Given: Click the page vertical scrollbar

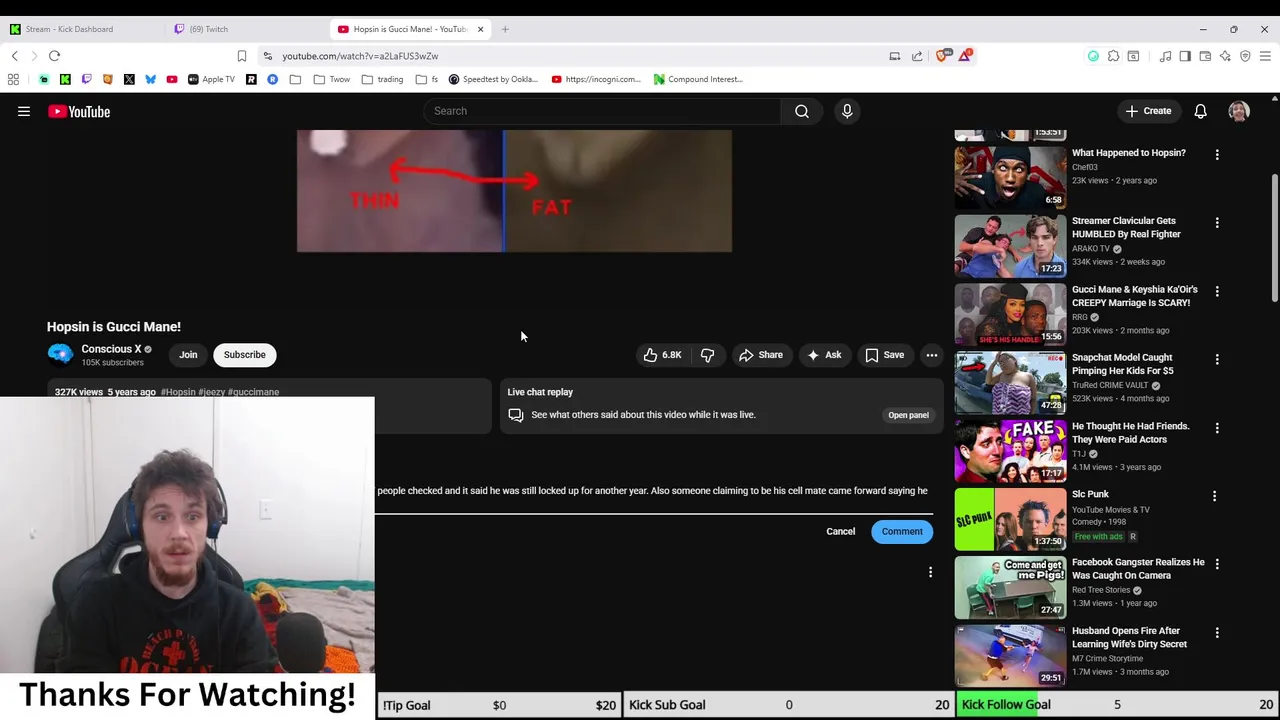Looking at the screenshot, I should pyautogui.click(x=1274, y=237).
